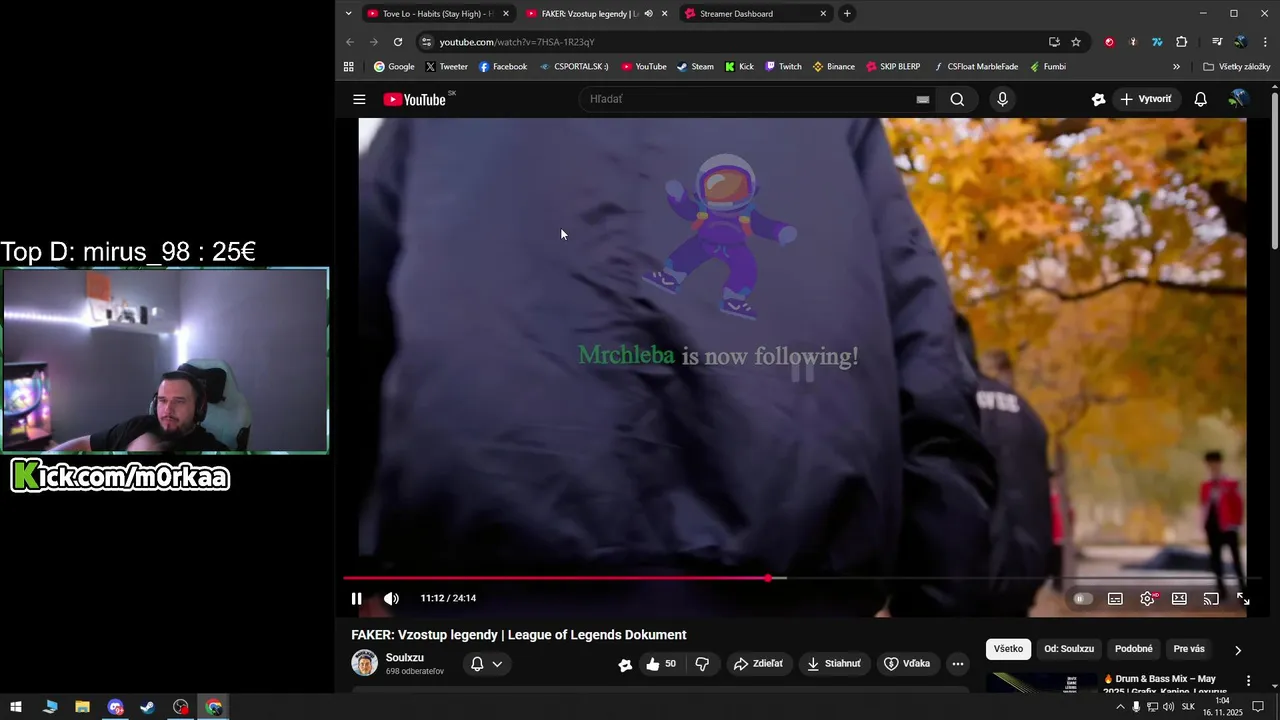Open the Chrome menu three dots
This screenshot has width=1280, height=720.
[x=1266, y=42]
